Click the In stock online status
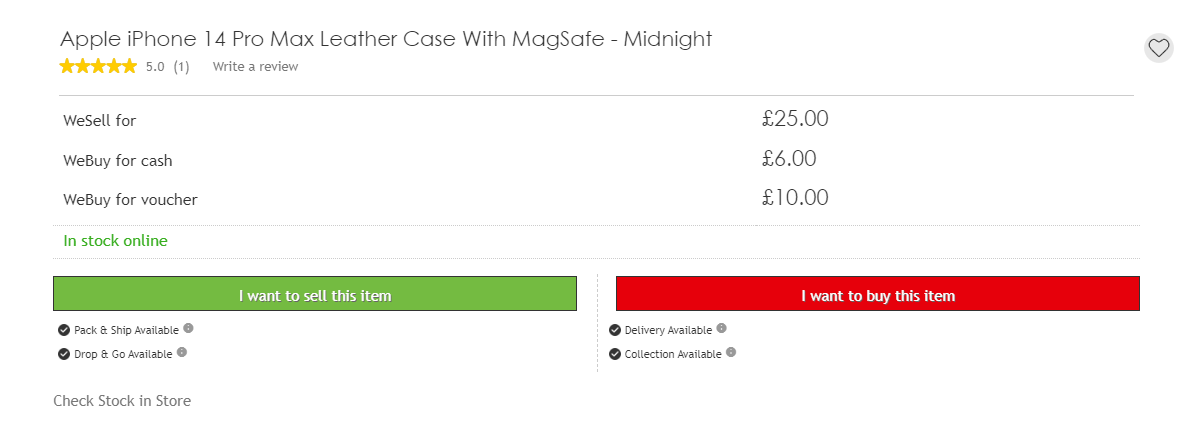The height and width of the screenshot is (421, 1195). point(115,241)
